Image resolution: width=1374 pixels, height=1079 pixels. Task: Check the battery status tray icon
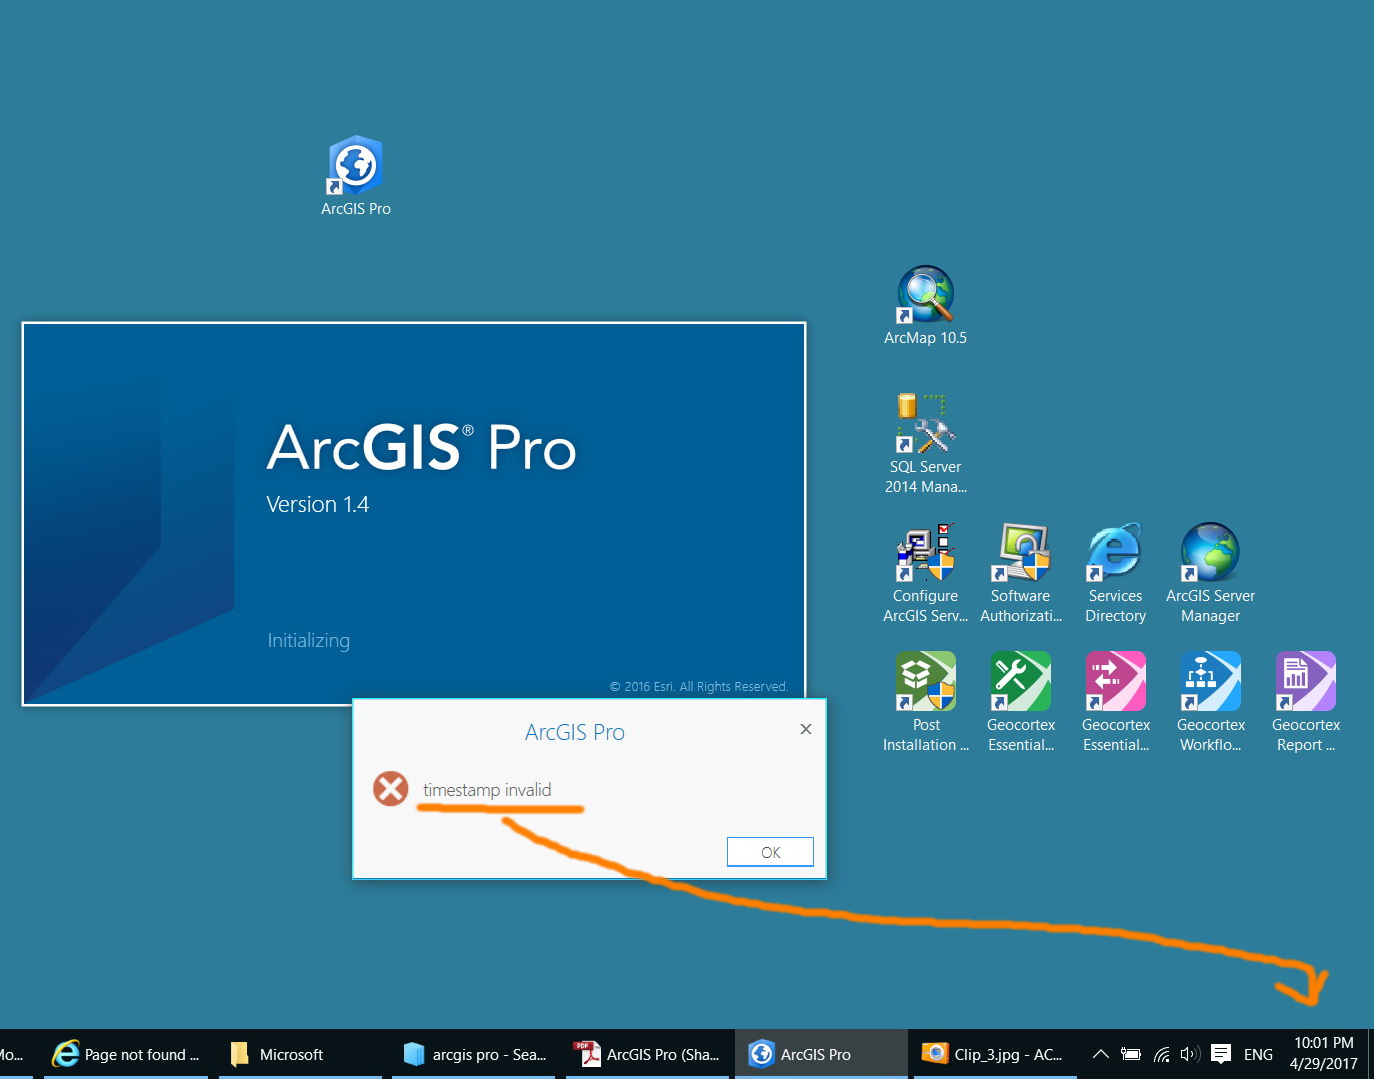pos(1131,1054)
